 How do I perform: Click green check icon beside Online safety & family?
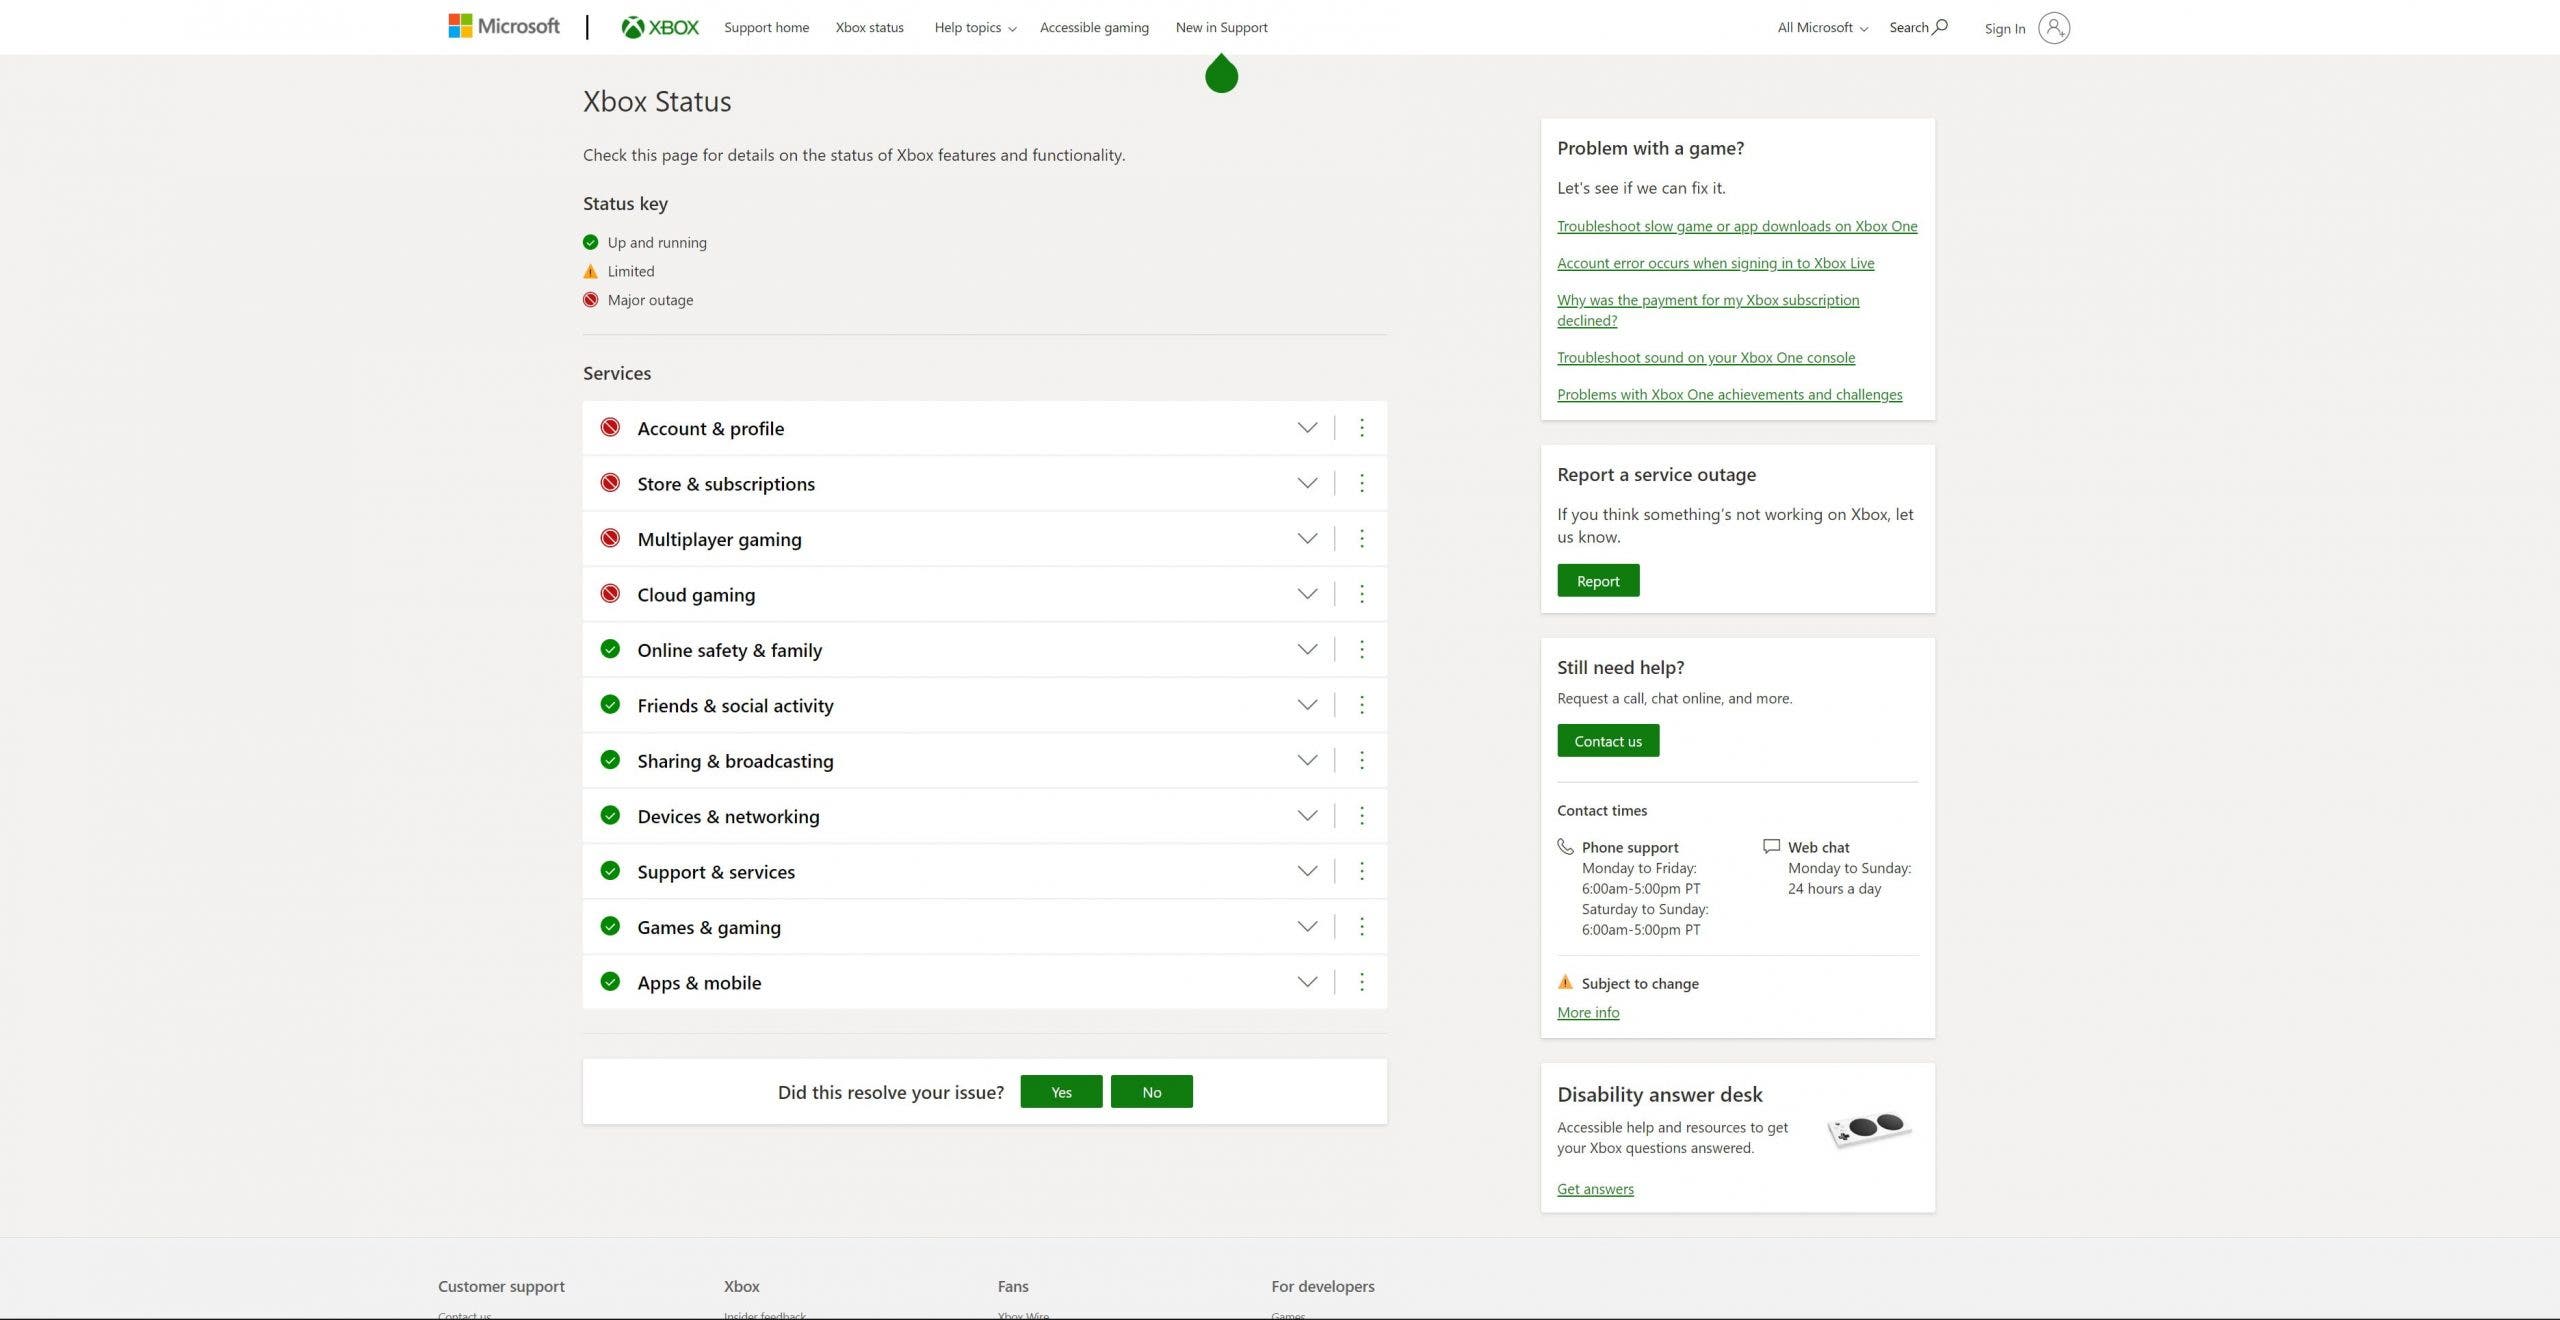click(610, 649)
